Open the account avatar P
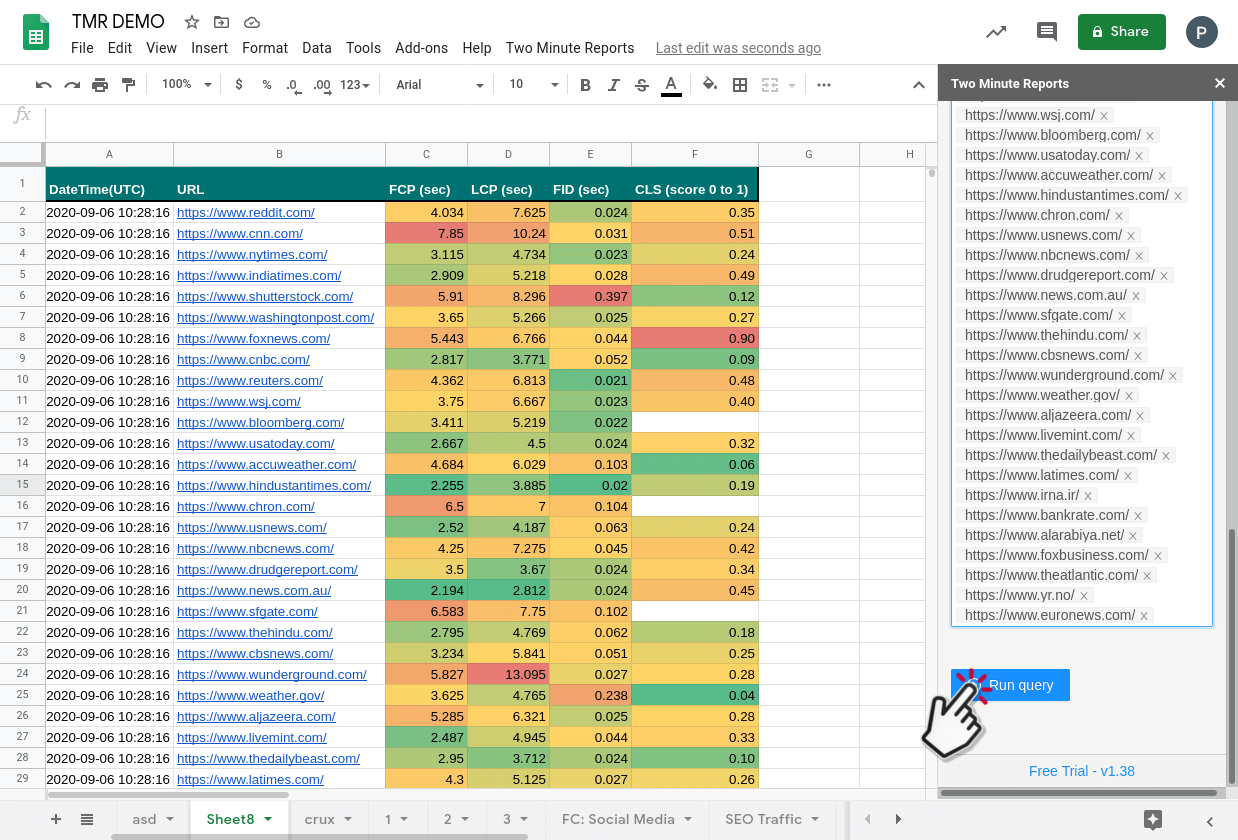This screenshot has width=1238, height=840. 1202,31
